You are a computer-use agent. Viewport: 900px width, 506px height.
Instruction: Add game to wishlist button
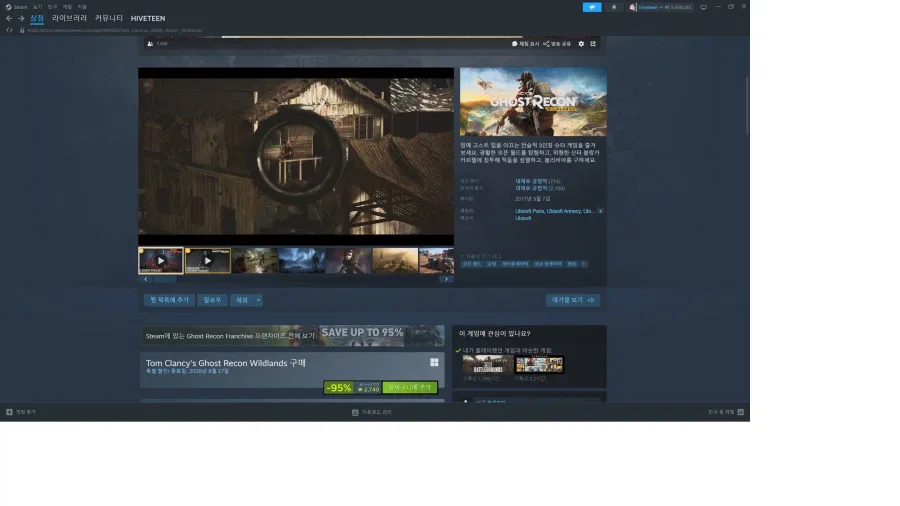[x=169, y=300]
